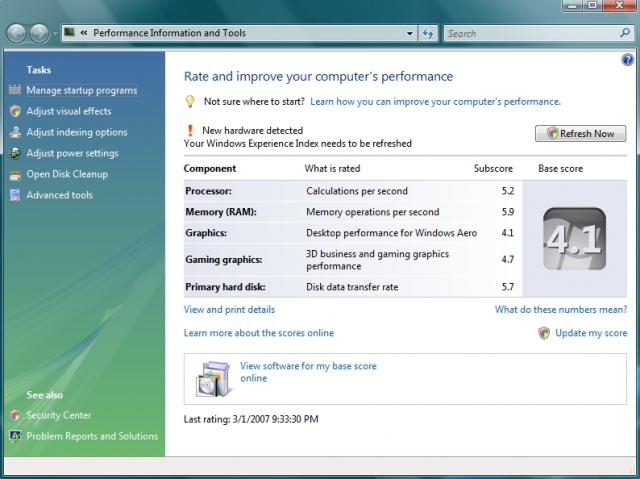Viewport: 640px width, 479px height.
Task: Click the magnifying glass search icon
Action: pyautogui.click(x=625, y=33)
